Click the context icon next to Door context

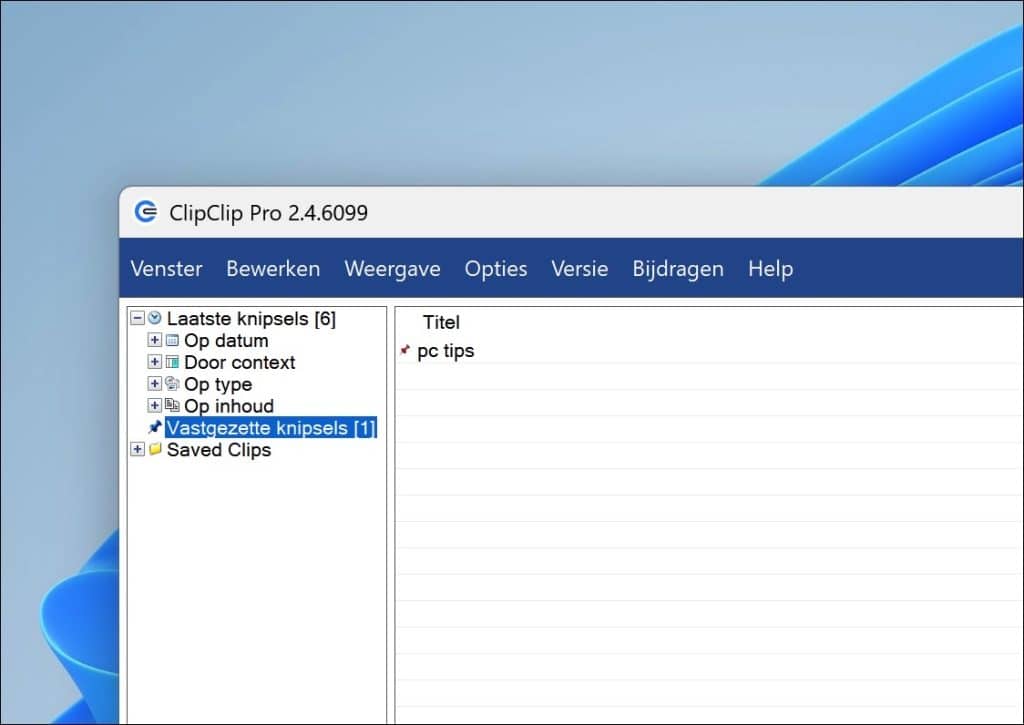[172, 362]
